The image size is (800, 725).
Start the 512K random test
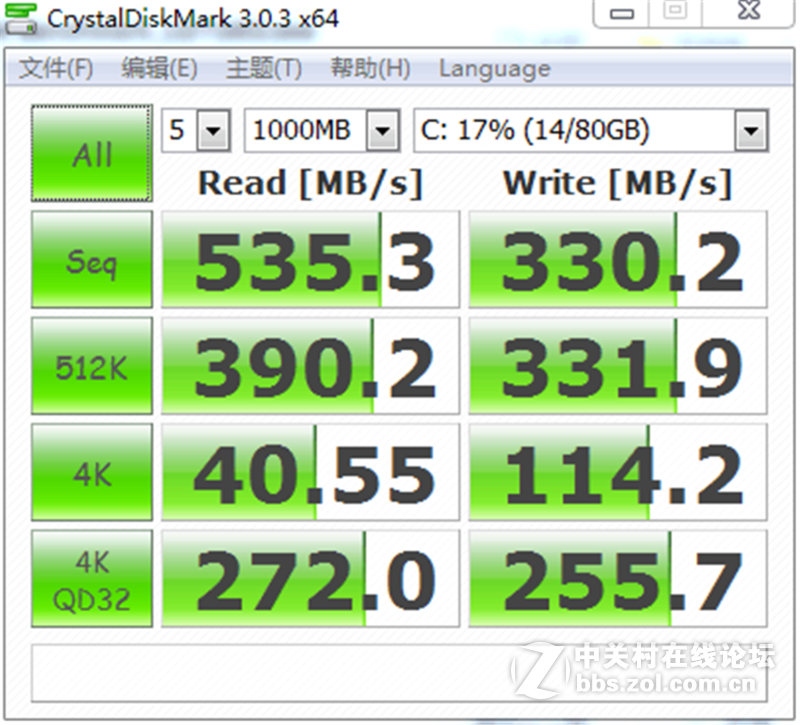tap(91, 364)
